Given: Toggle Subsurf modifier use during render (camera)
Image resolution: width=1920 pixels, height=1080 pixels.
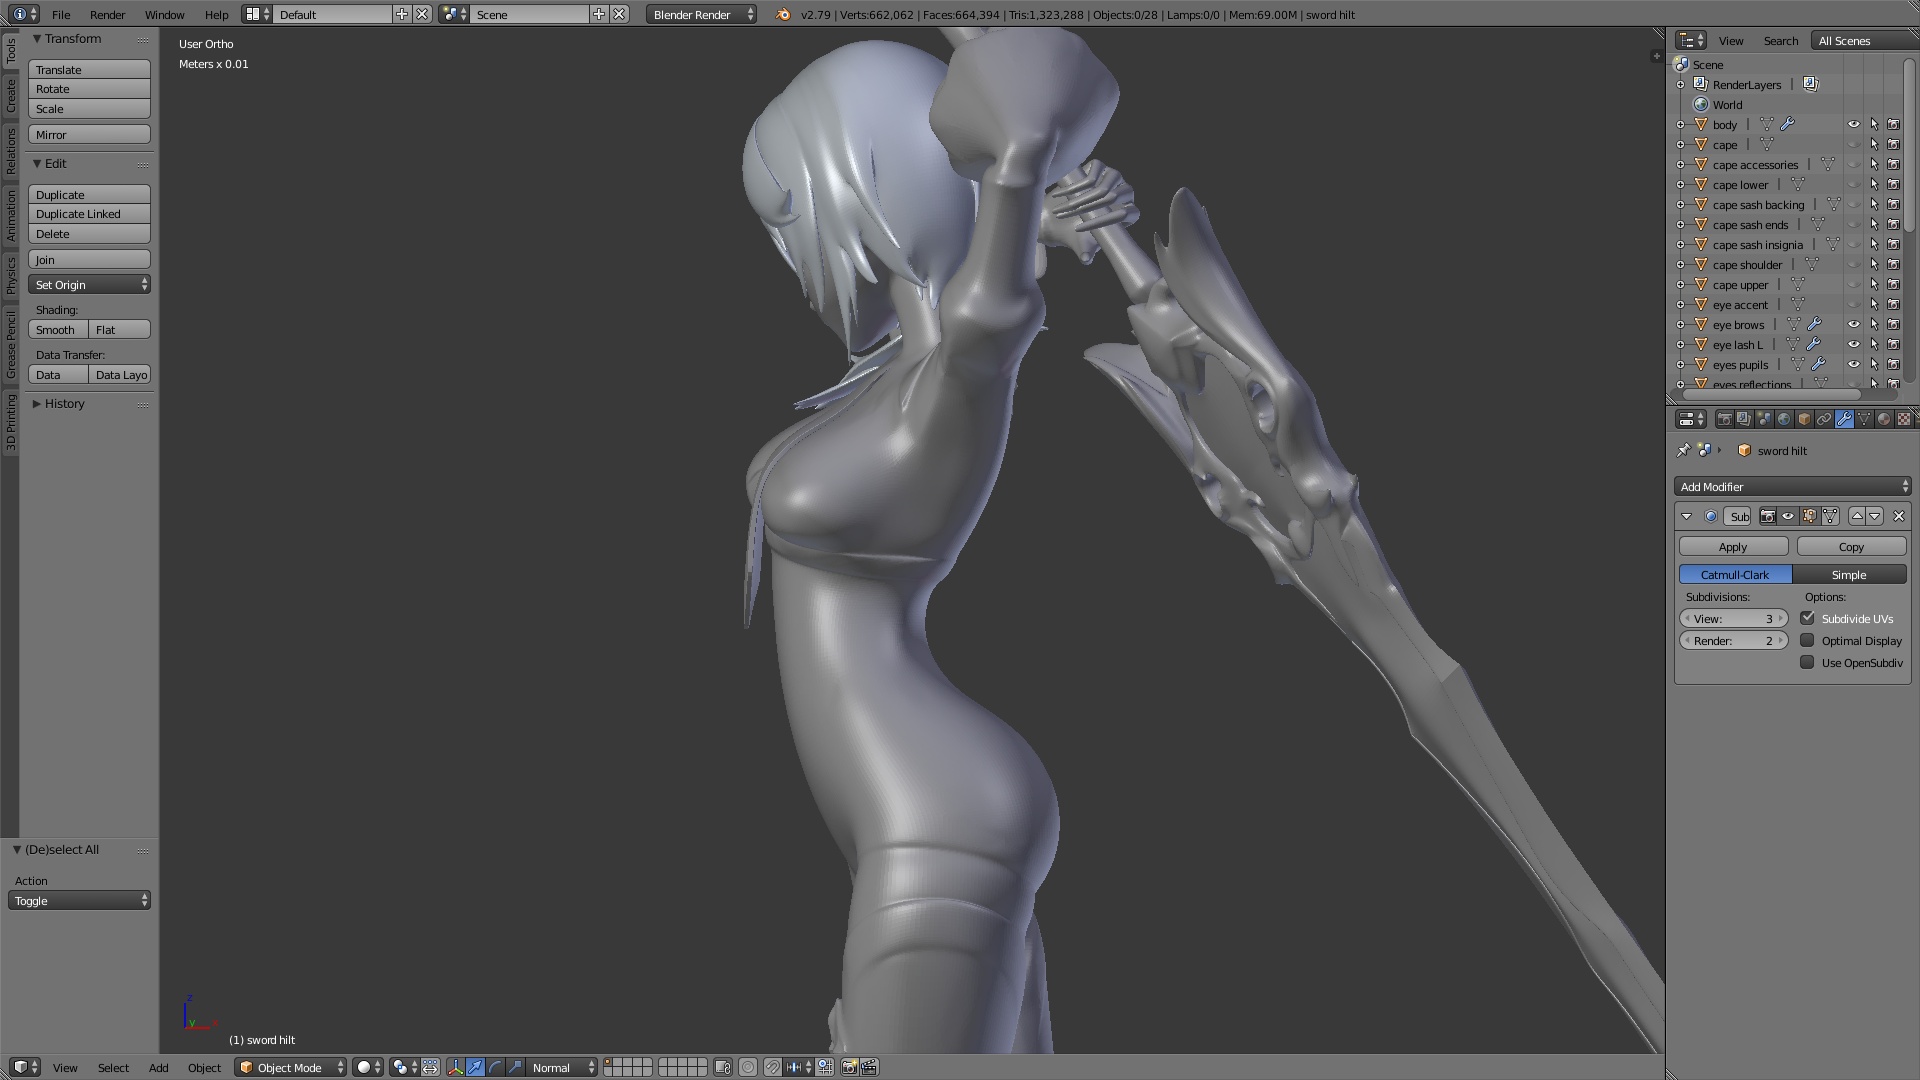Looking at the screenshot, I should click(1768, 516).
